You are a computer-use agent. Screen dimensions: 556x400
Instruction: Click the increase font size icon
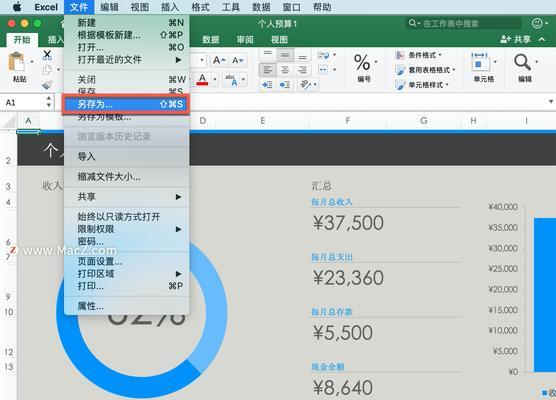coord(219,60)
